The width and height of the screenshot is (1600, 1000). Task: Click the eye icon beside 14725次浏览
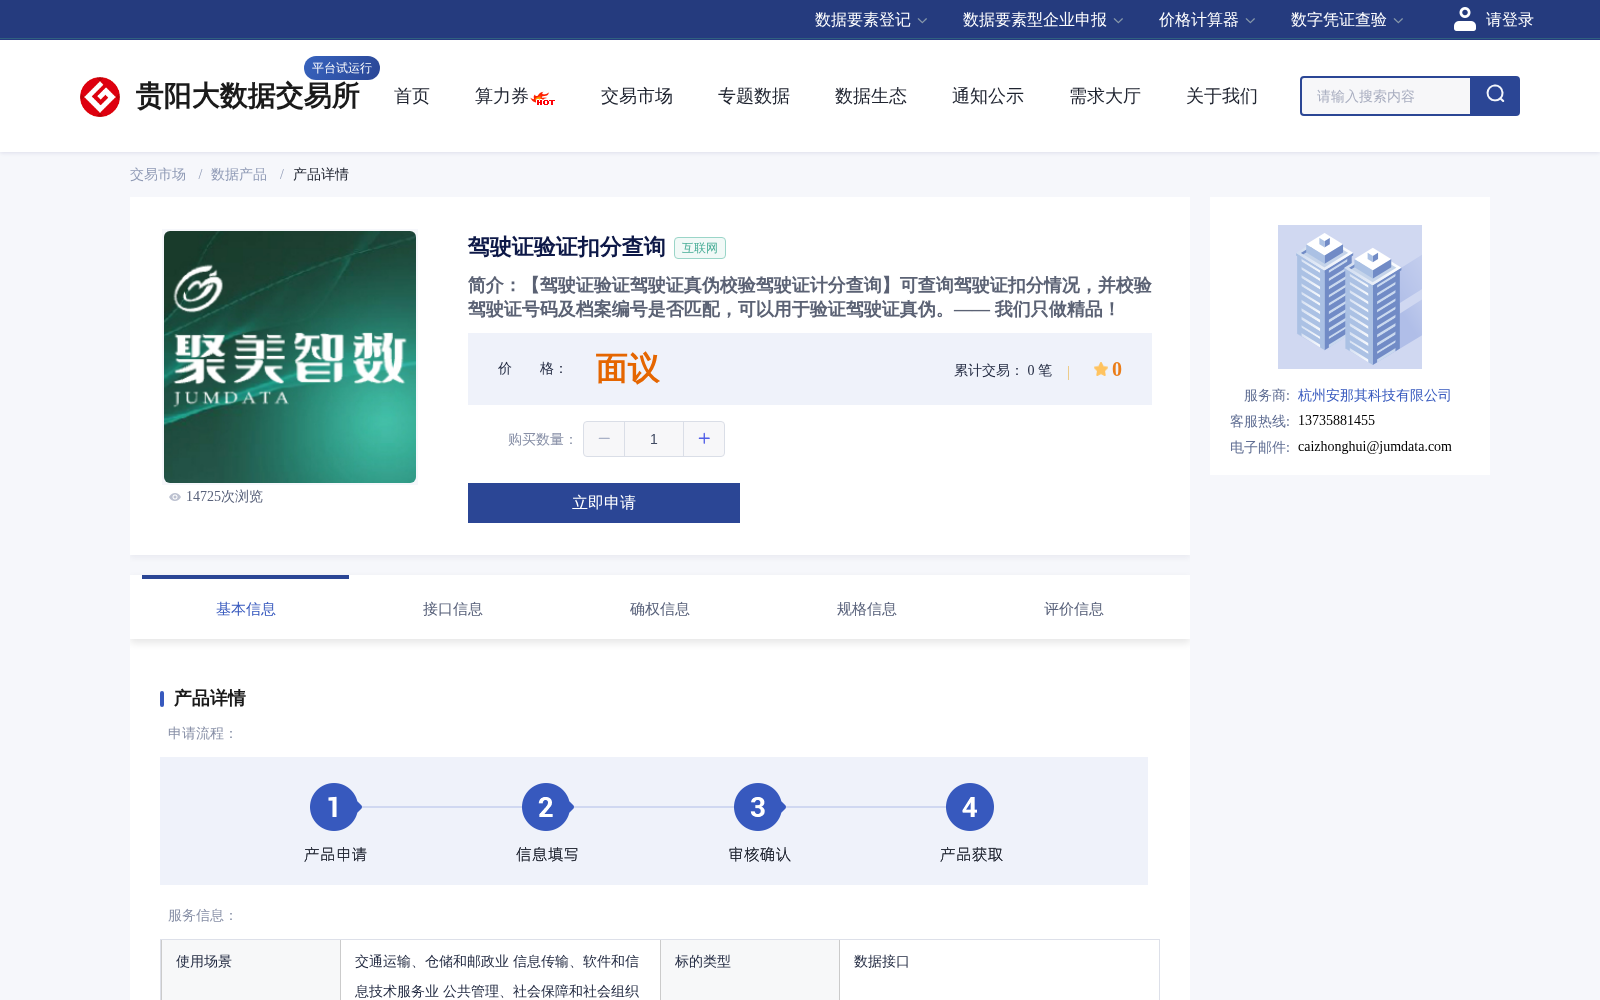[x=175, y=497]
